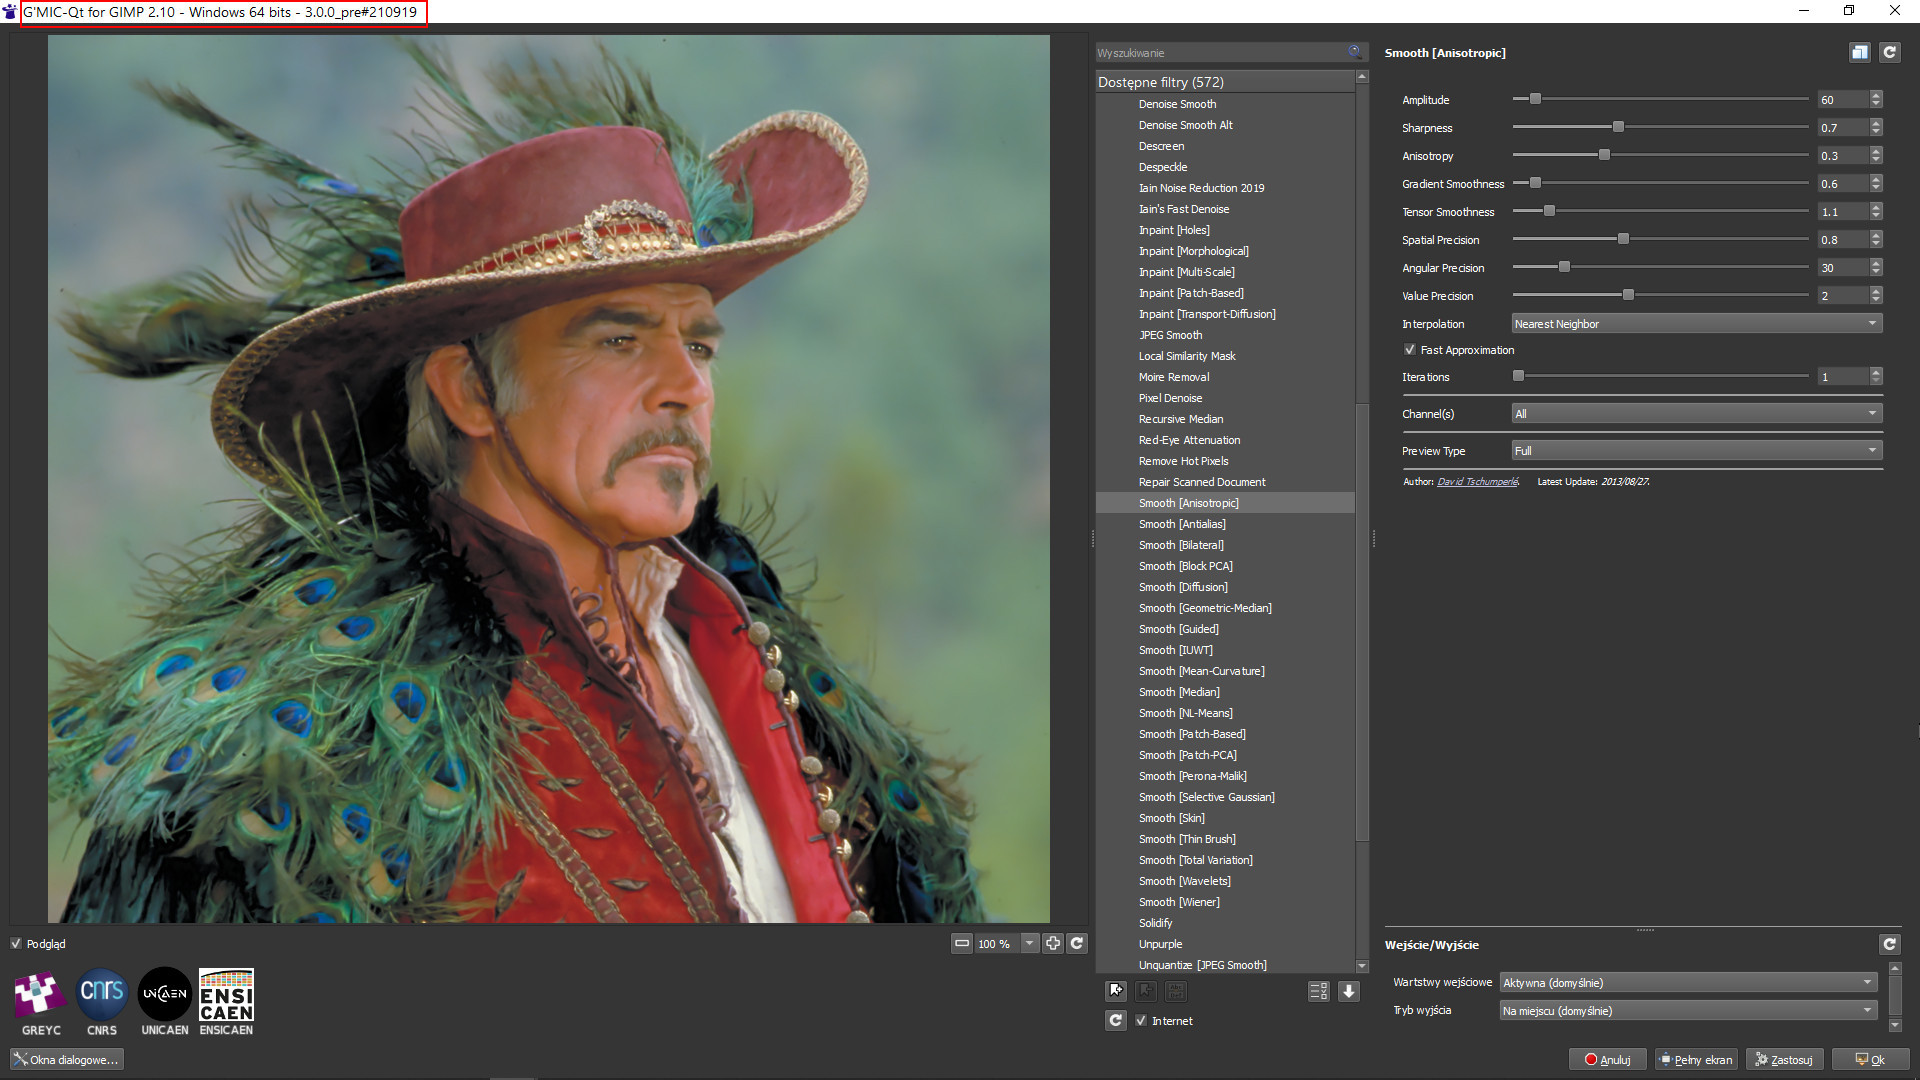Click the add fave bookmark icon
This screenshot has width=1920, height=1080.
(x=1116, y=991)
